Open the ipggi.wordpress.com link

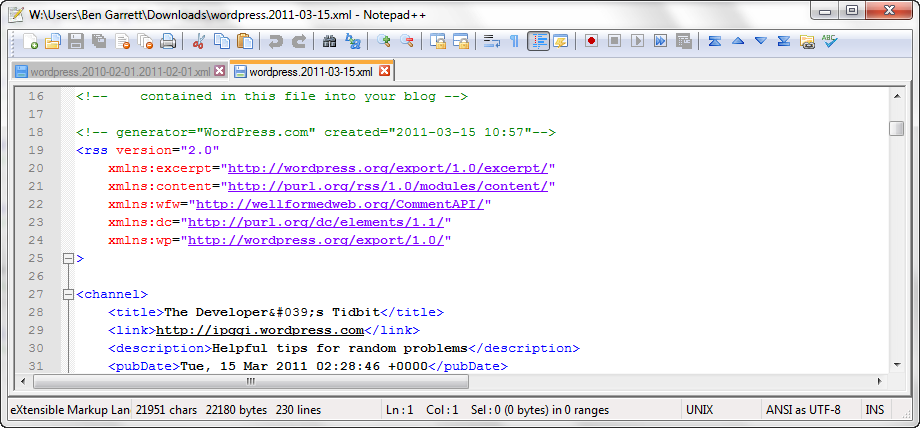pos(260,330)
